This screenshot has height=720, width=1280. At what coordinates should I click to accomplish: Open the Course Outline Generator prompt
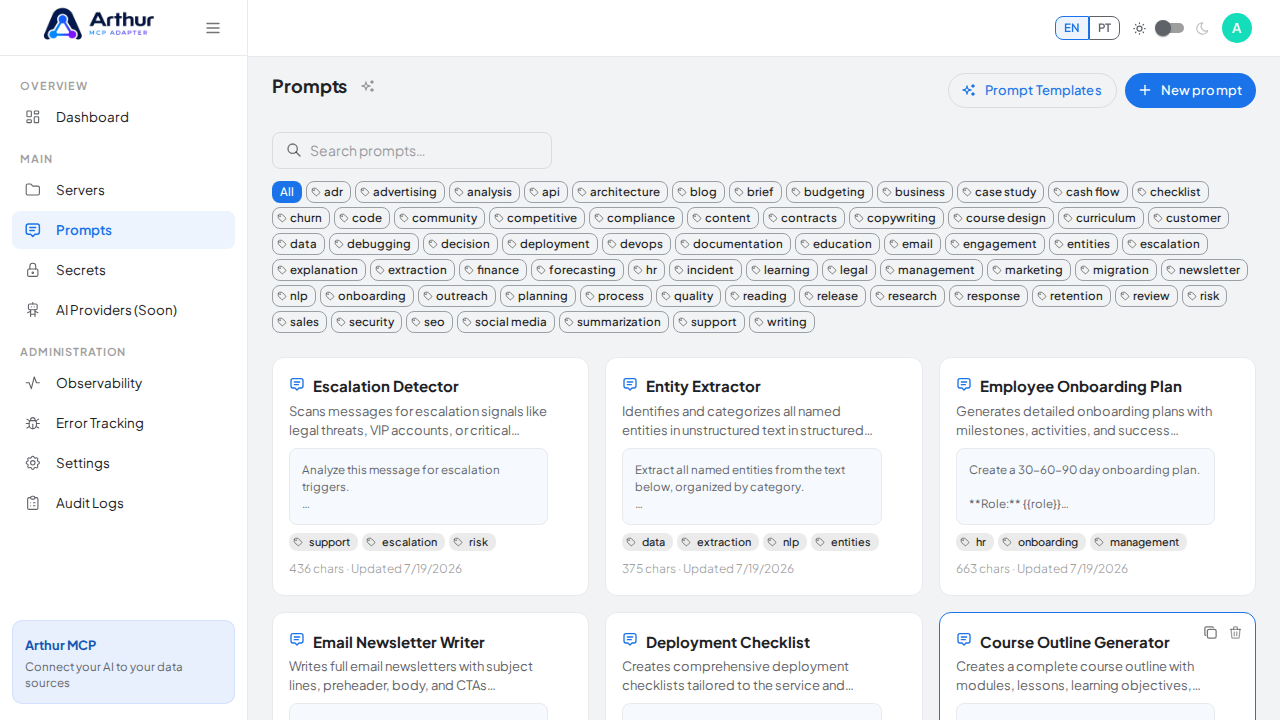click(1097, 666)
